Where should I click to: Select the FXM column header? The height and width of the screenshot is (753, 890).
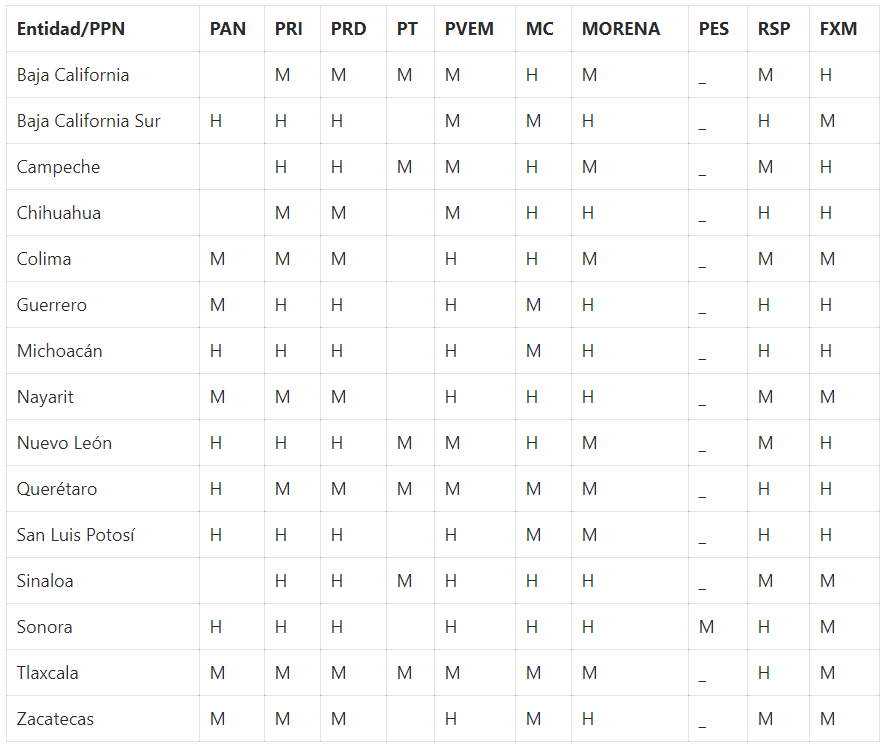(x=838, y=29)
